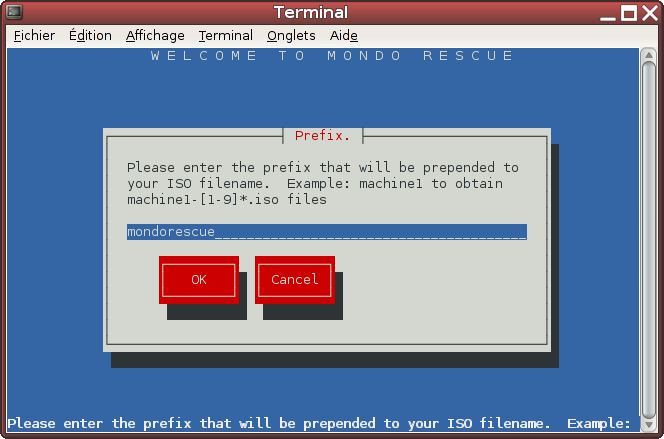Close the Terminal window
This screenshot has height=439, width=664.
[x=650, y=13]
